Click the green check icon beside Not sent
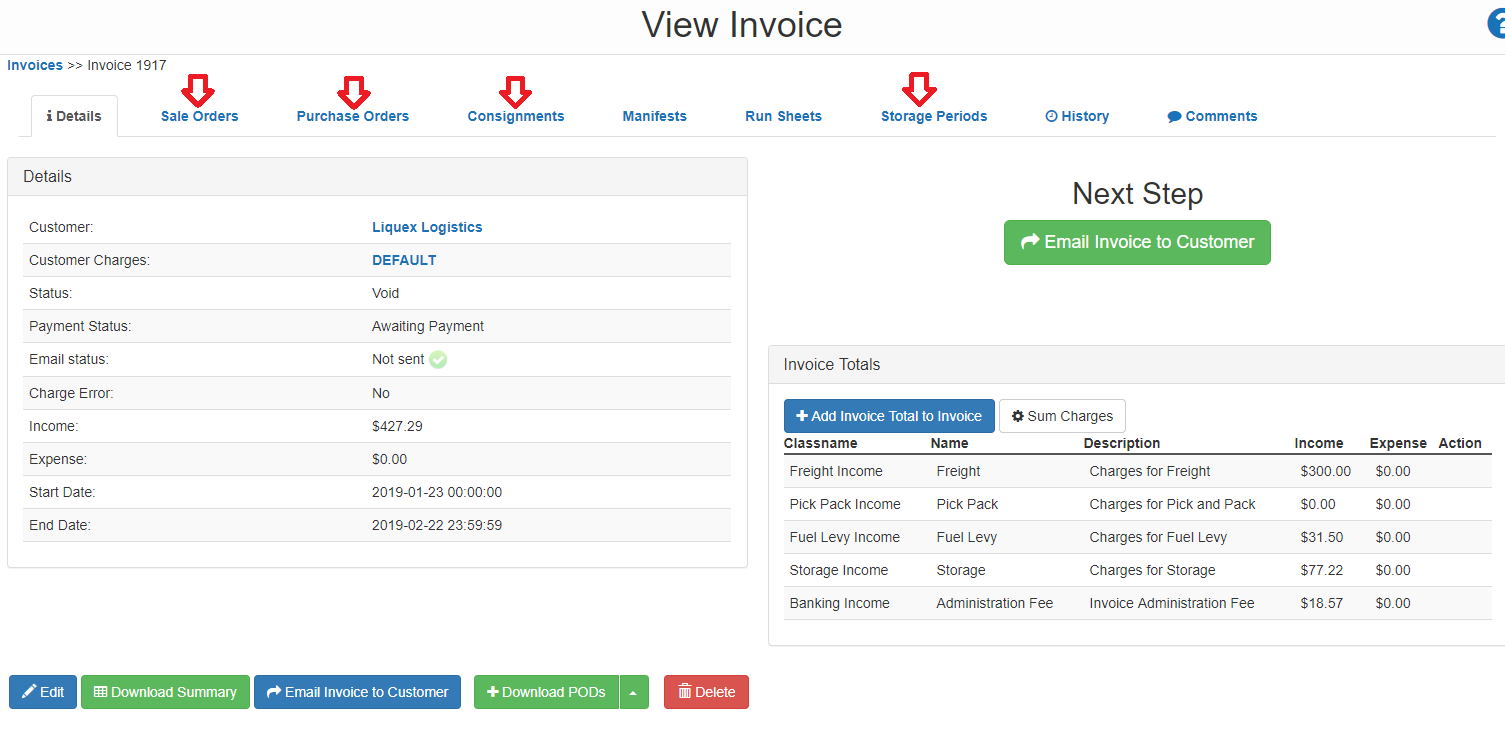Viewport: 1505px width, 730px height. point(438,360)
